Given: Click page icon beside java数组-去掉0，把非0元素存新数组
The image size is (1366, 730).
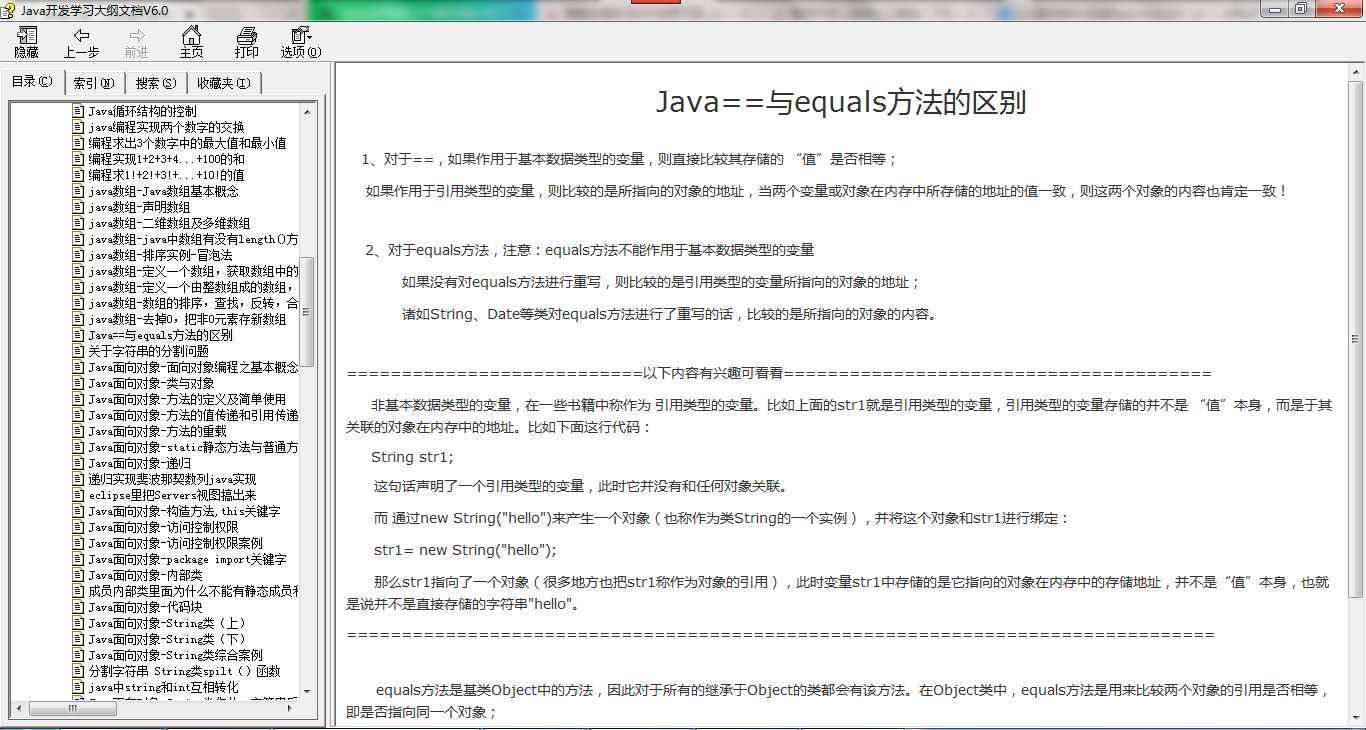Looking at the screenshot, I should pos(78,319).
